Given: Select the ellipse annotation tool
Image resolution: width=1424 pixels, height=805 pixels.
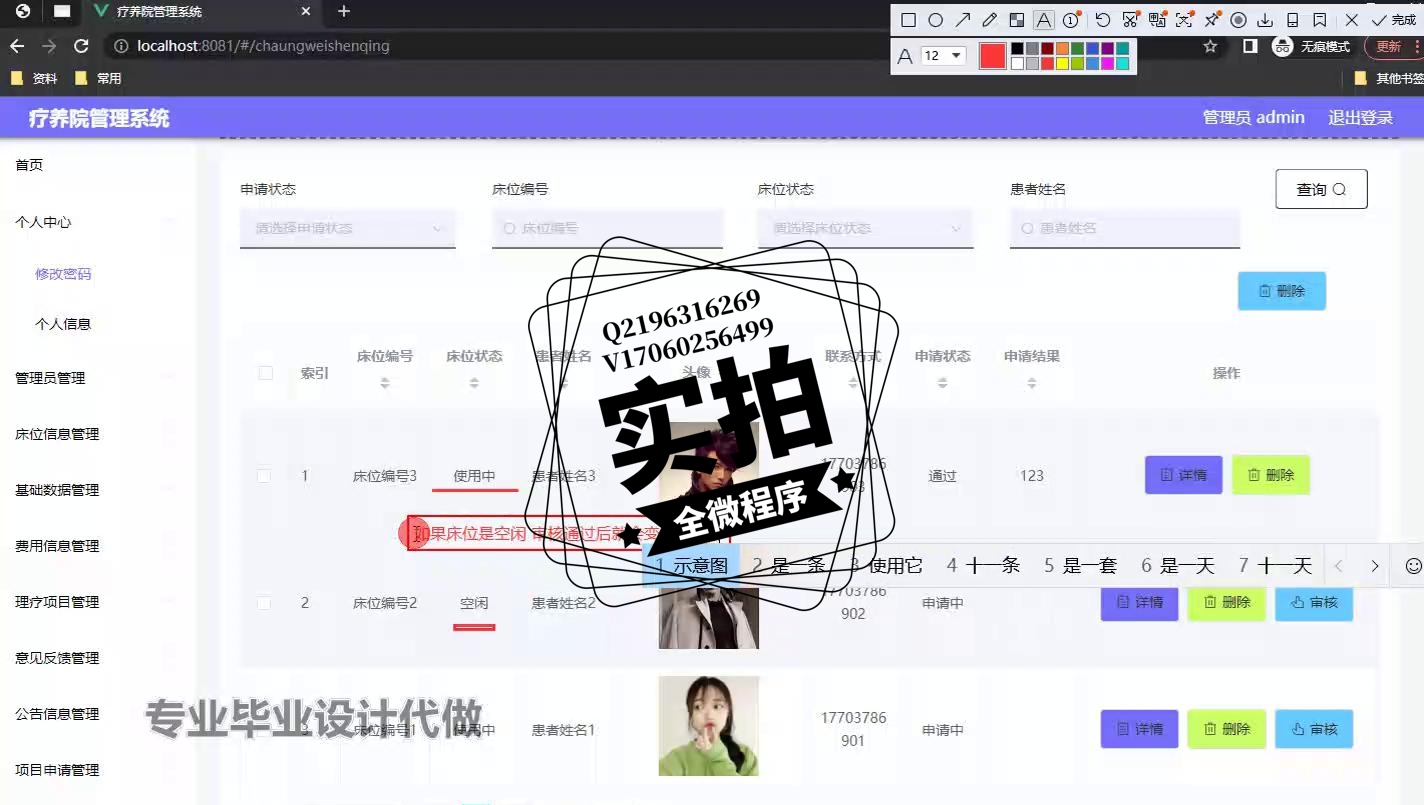Looking at the screenshot, I should [x=935, y=20].
